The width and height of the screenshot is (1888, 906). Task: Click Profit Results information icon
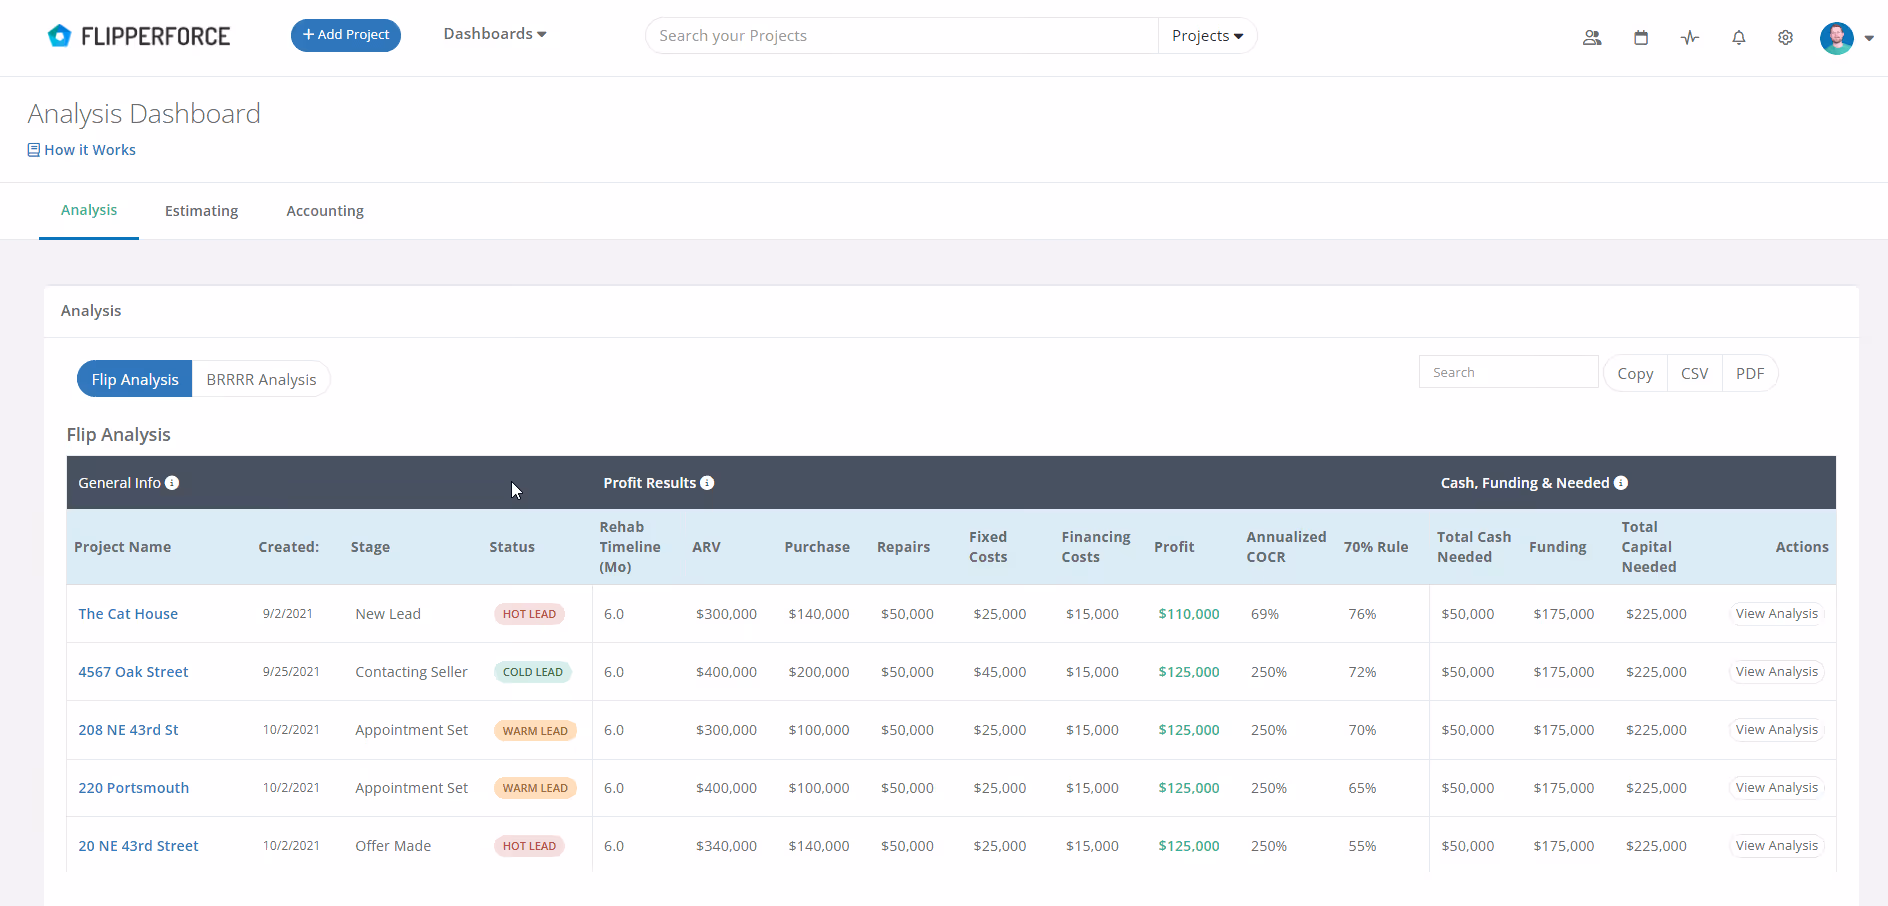click(x=707, y=483)
